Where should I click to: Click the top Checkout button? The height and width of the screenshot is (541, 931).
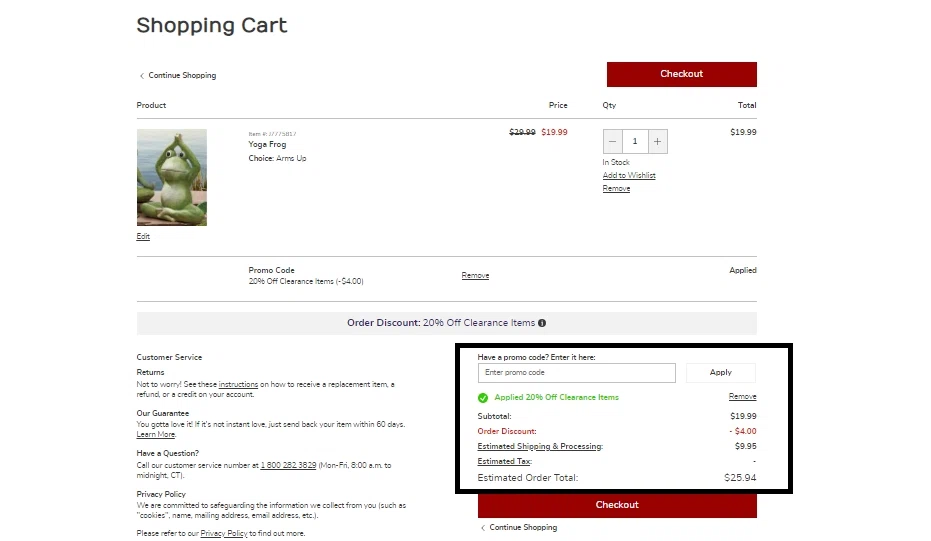pyautogui.click(x=681, y=74)
